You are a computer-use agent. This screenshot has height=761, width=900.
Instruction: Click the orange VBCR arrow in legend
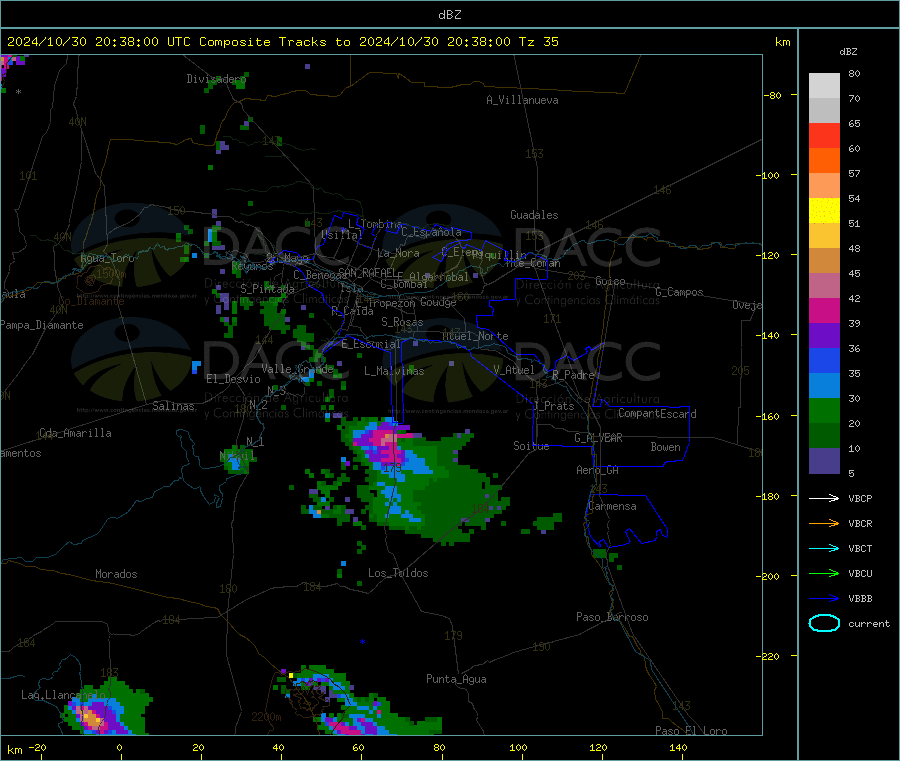pos(824,523)
